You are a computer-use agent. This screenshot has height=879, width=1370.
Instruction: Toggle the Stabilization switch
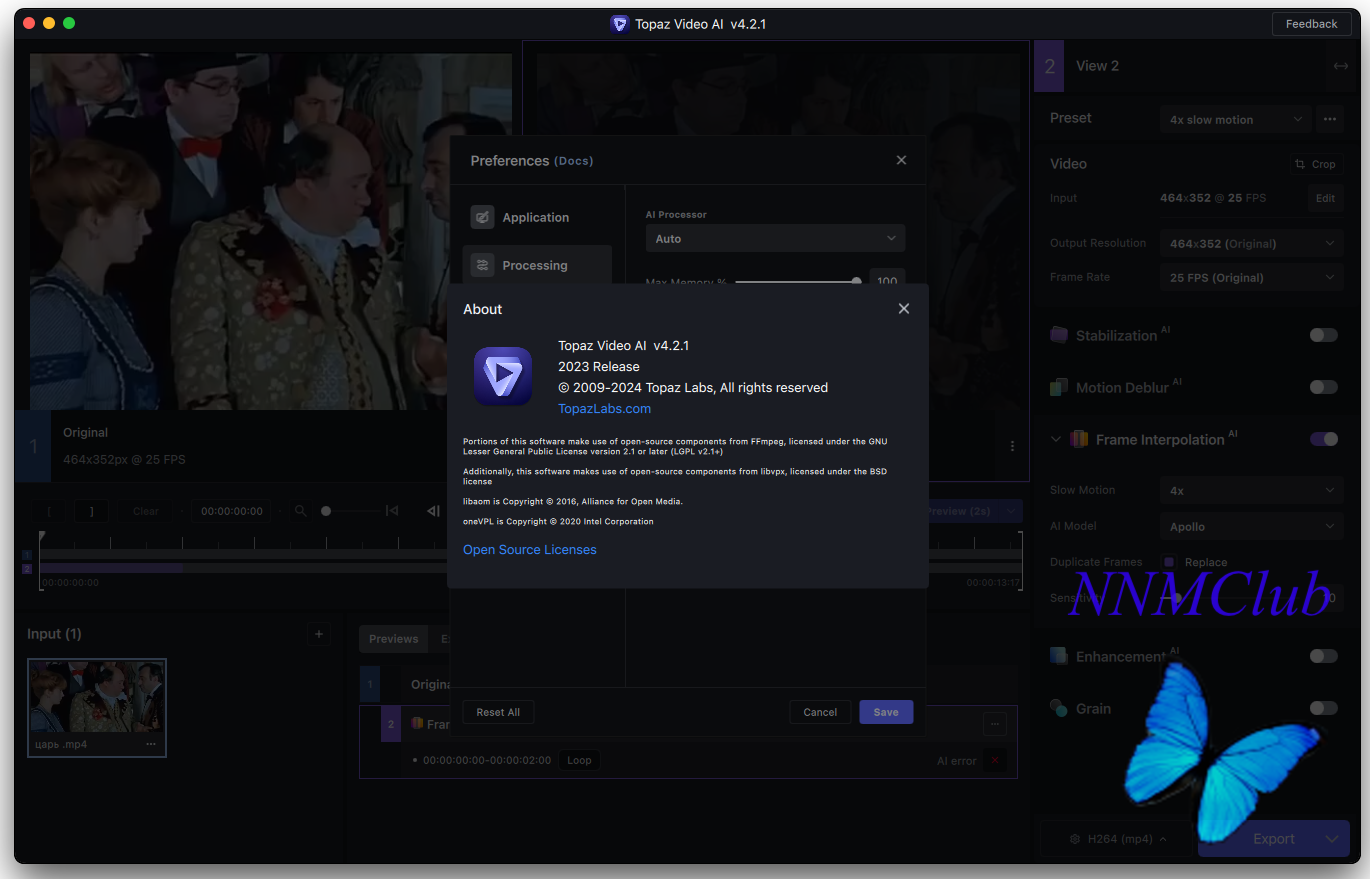pos(1323,335)
